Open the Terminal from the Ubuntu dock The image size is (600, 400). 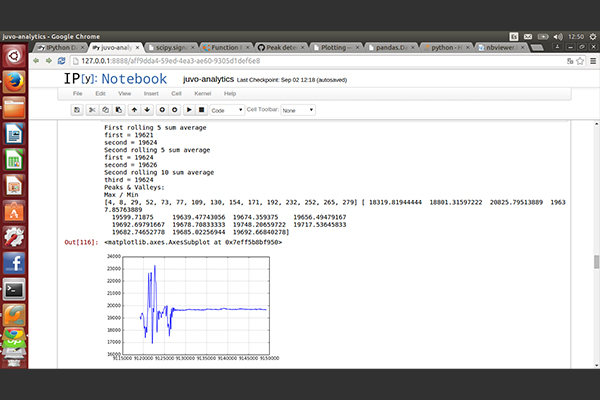(14, 289)
